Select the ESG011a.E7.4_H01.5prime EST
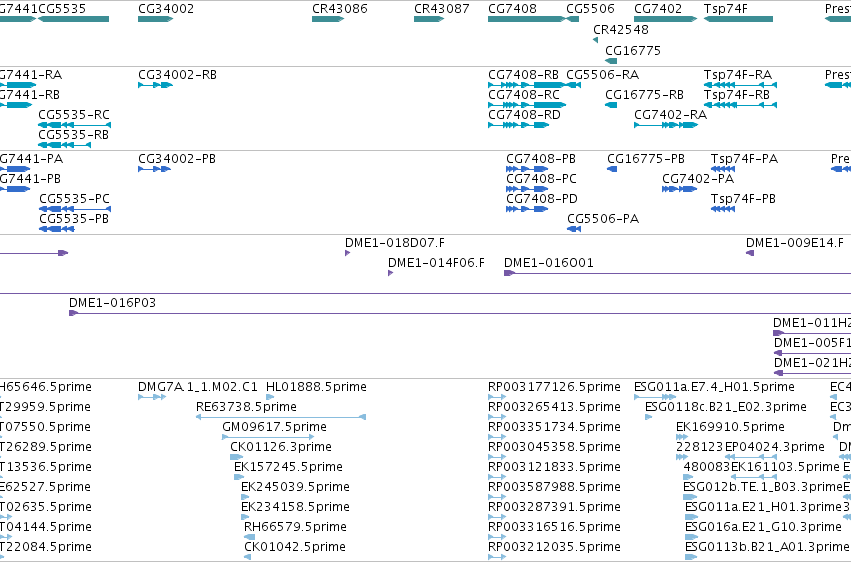The width and height of the screenshot is (851, 562). coord(655,398)
